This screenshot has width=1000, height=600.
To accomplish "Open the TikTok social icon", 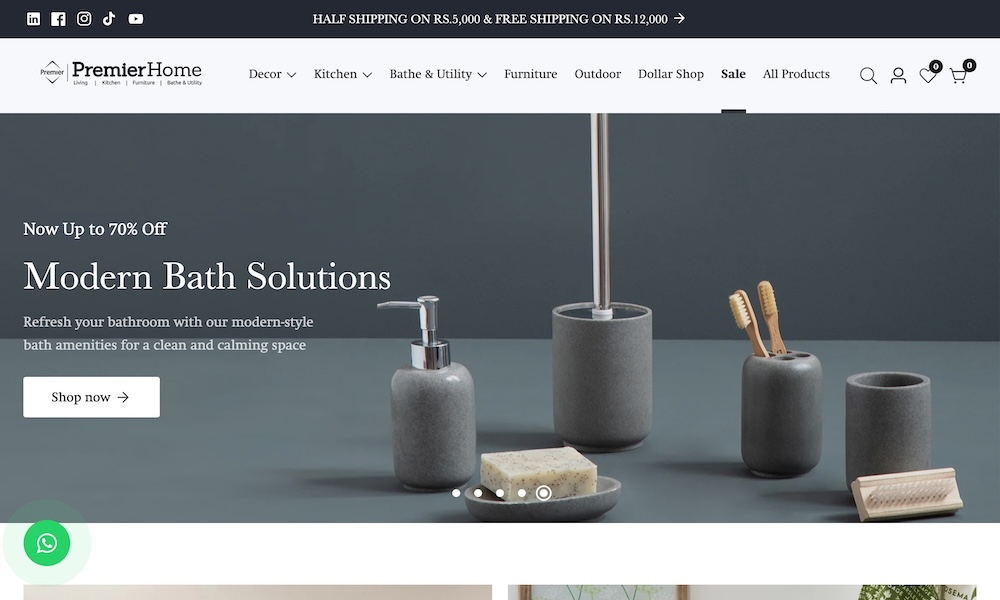I will tap(109, 19).
